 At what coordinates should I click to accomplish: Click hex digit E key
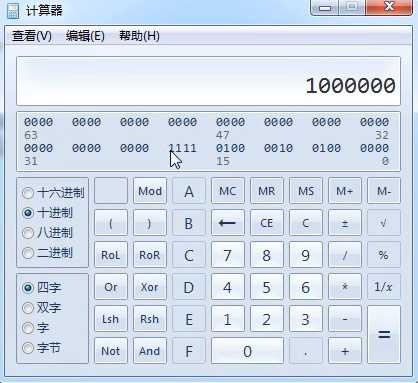(189, 319)
